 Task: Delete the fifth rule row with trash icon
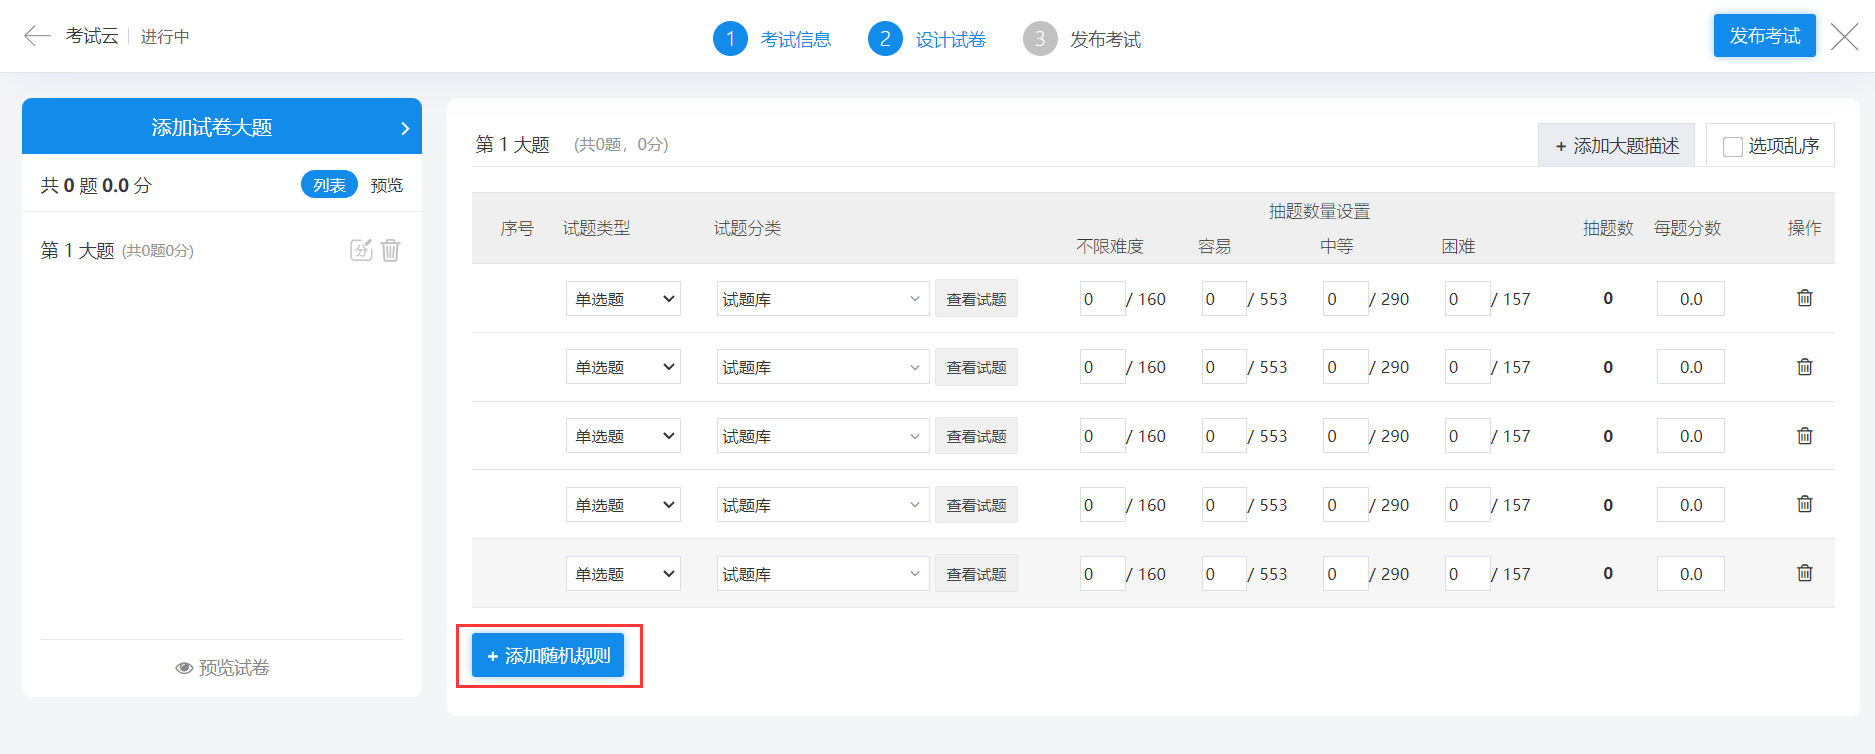pos(1804,573)
